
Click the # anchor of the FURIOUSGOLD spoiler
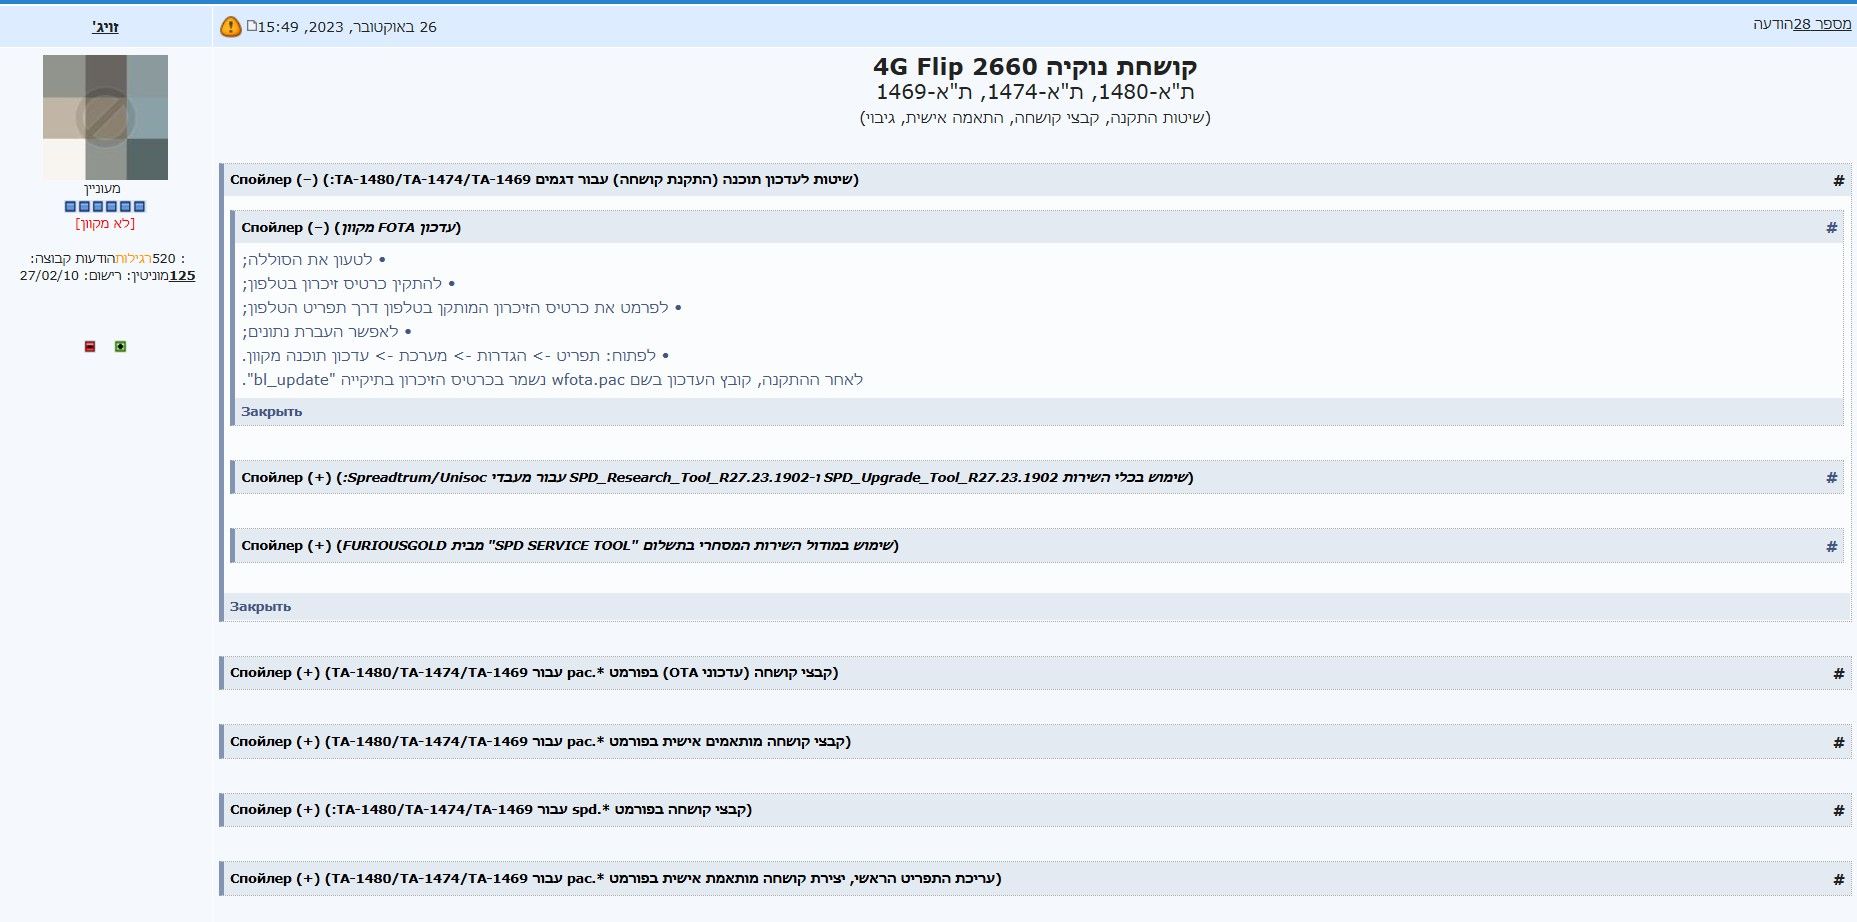point(1831,547)
